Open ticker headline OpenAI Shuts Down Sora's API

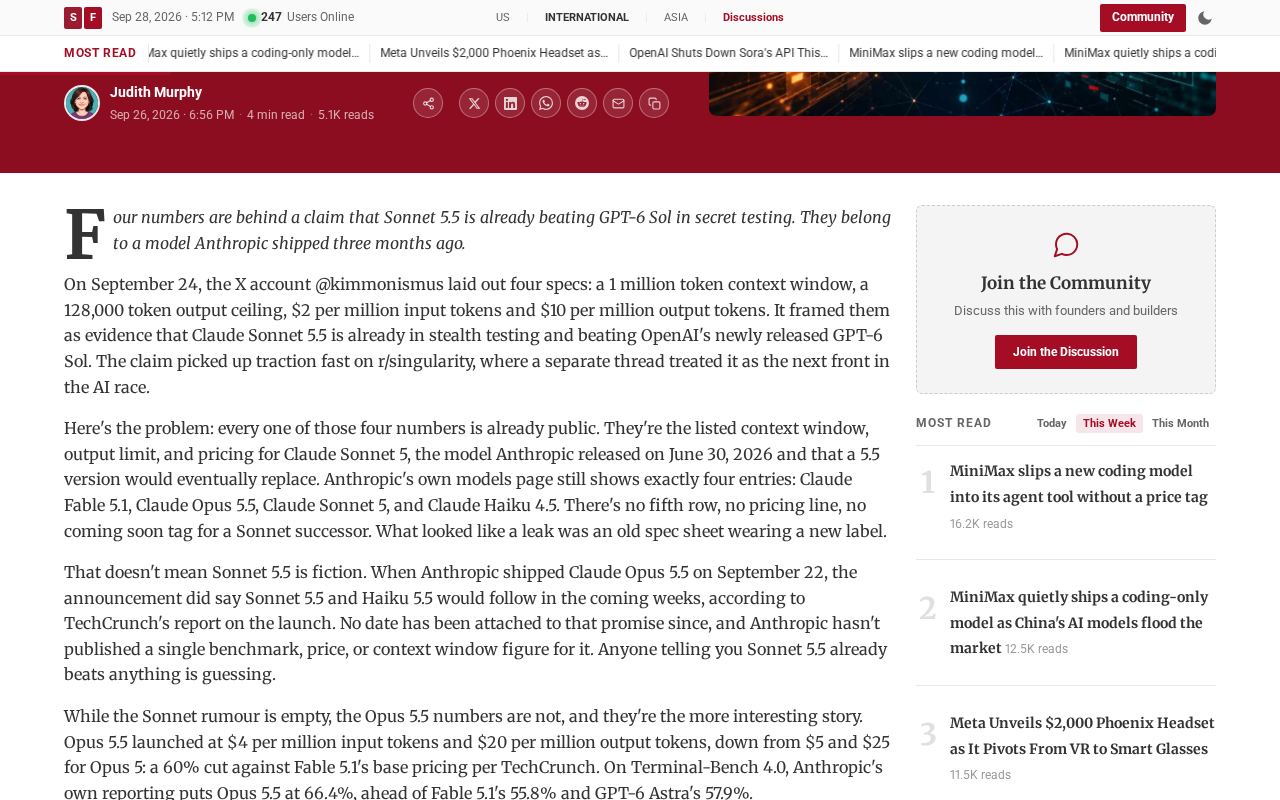[728, 53]
